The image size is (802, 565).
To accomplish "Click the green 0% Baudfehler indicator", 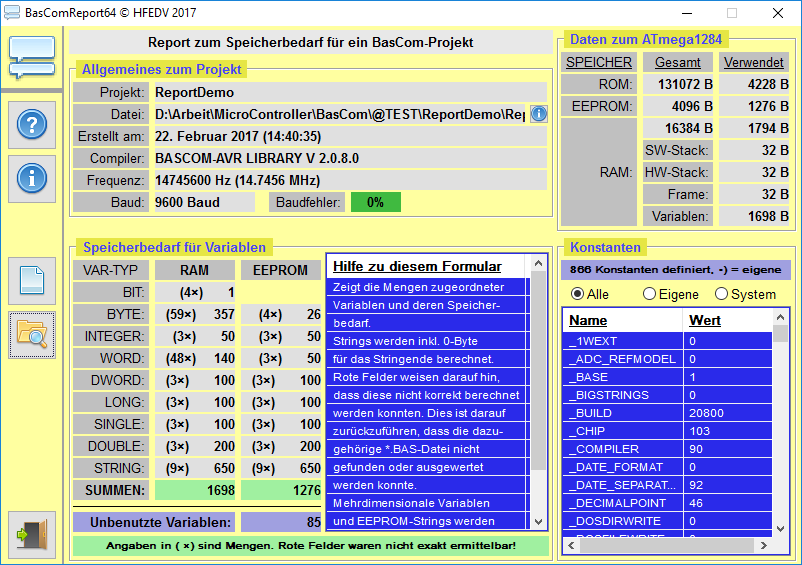I will [x=375, y=202].
